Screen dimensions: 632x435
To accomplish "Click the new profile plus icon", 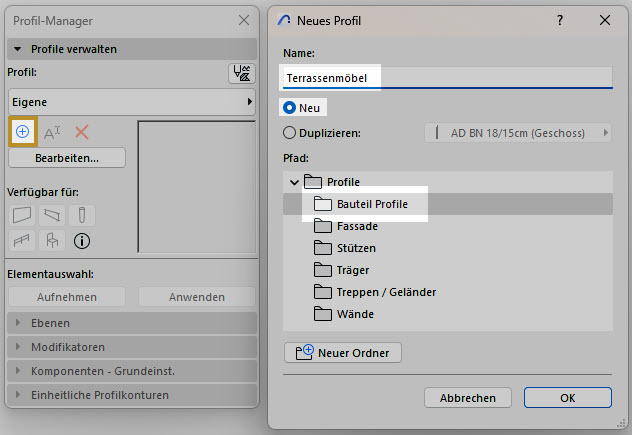I will tap(23, 131).
